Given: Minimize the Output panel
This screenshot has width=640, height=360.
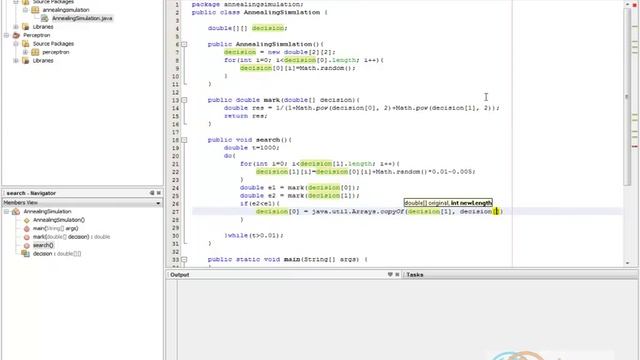Looking at the screenshot, I should [390, 275].
